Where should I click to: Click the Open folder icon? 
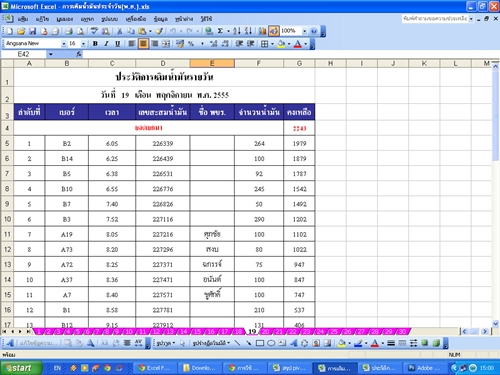pos(21,31)
